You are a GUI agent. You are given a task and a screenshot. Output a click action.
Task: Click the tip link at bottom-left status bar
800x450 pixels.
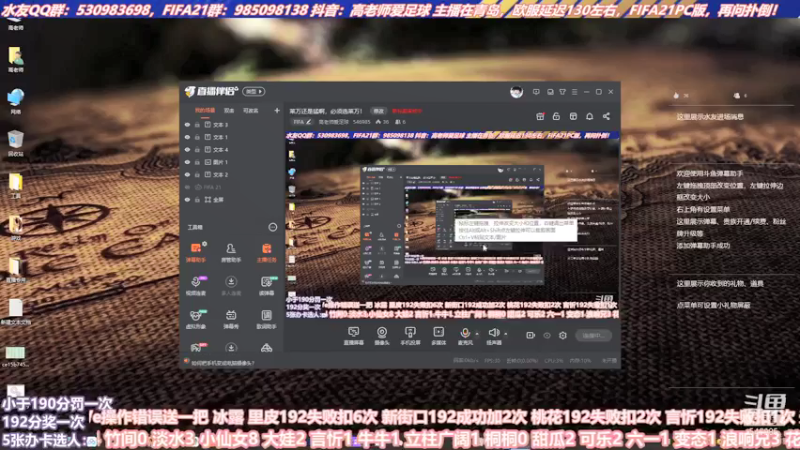pyautogui.click(x=222, y=363)
